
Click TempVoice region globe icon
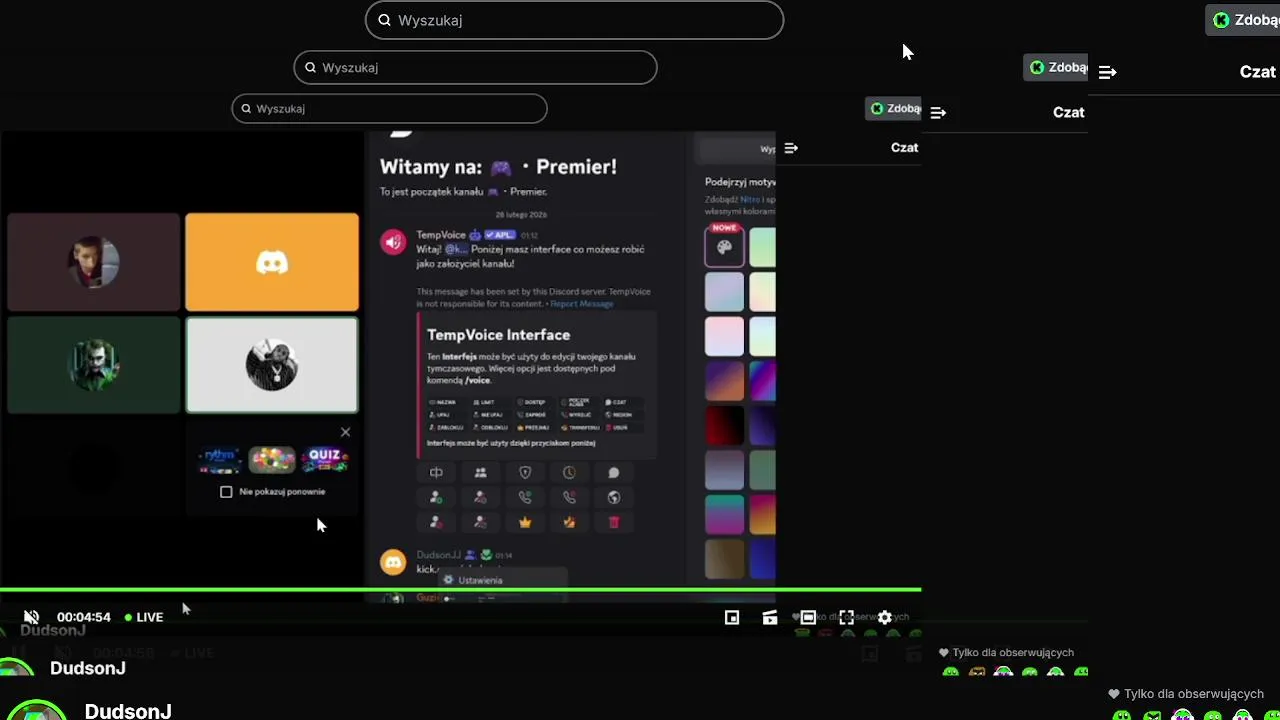[614, 497]
